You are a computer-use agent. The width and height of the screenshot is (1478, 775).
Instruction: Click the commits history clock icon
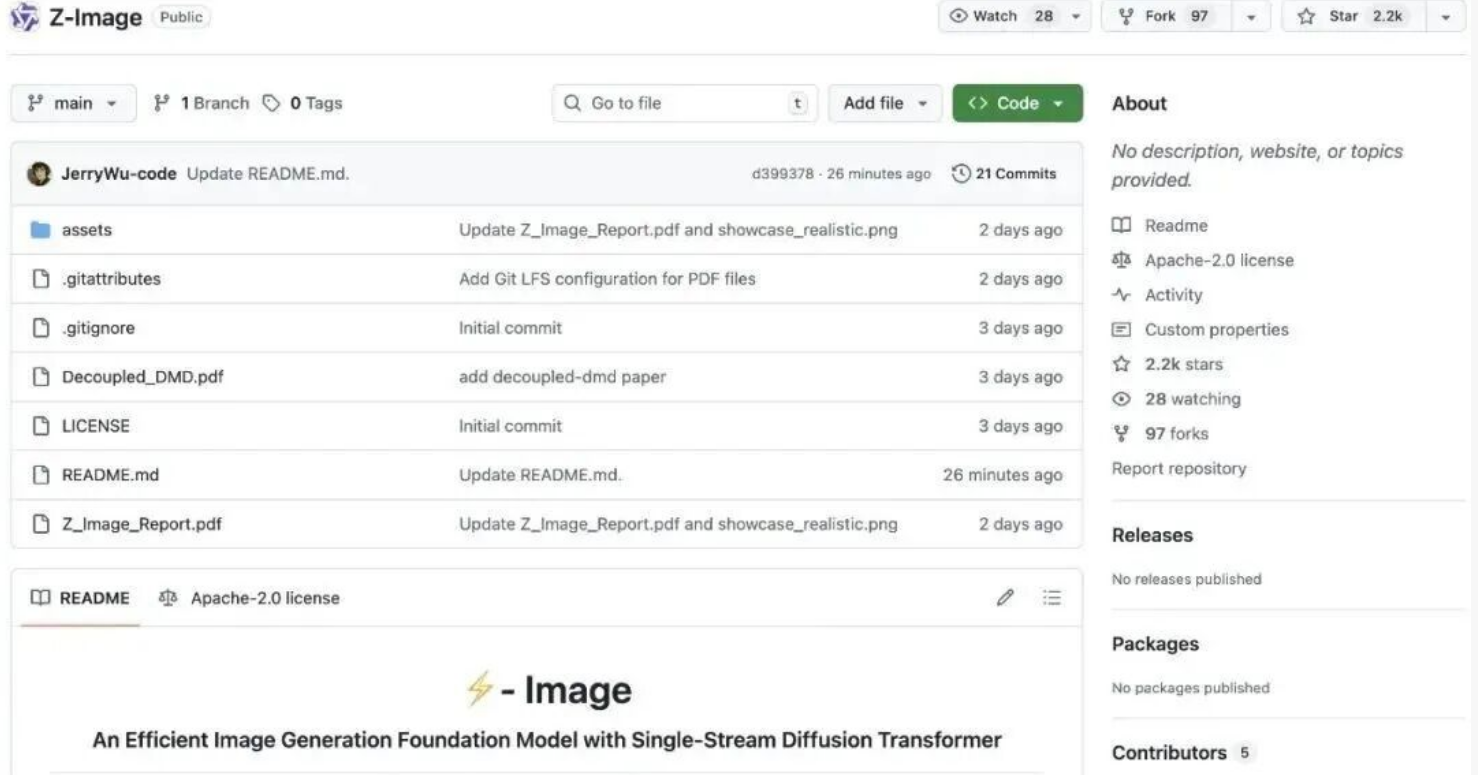(961, 173)
